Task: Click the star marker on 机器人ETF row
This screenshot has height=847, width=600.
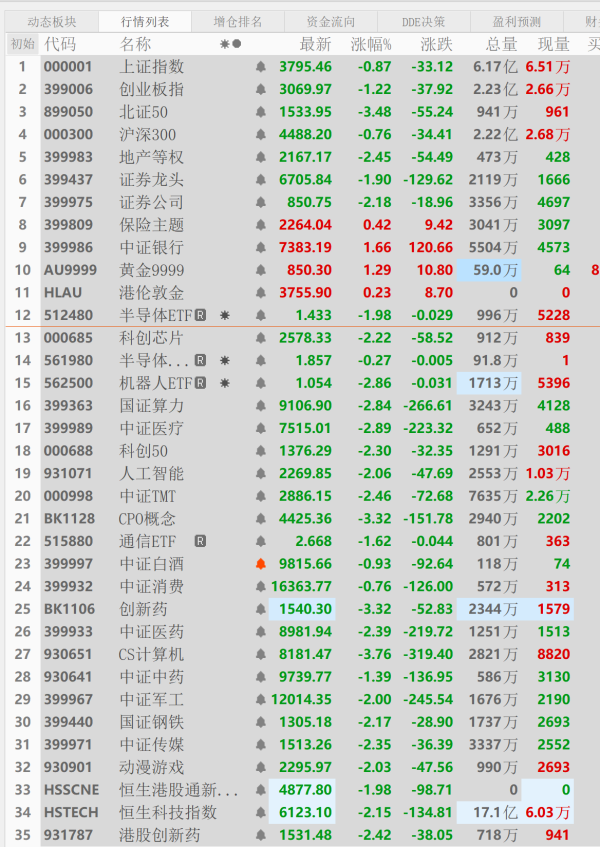Action: (x=225, y=383)
